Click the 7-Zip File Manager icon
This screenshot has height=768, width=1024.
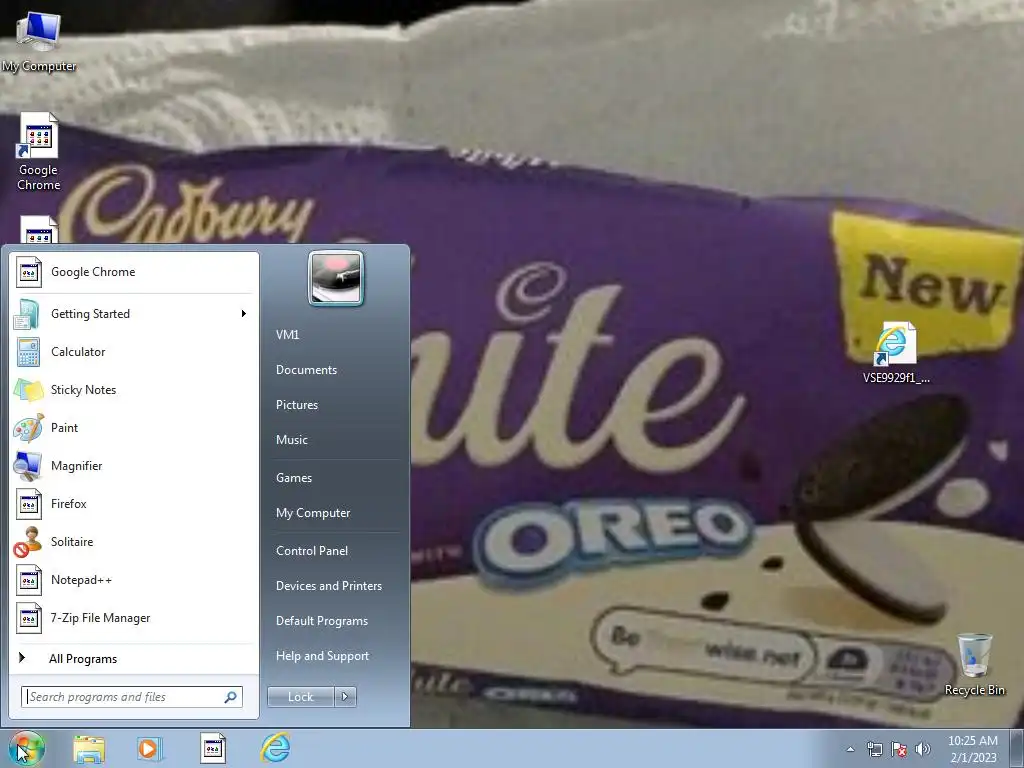pyautogui.click(x=29, y=618)
